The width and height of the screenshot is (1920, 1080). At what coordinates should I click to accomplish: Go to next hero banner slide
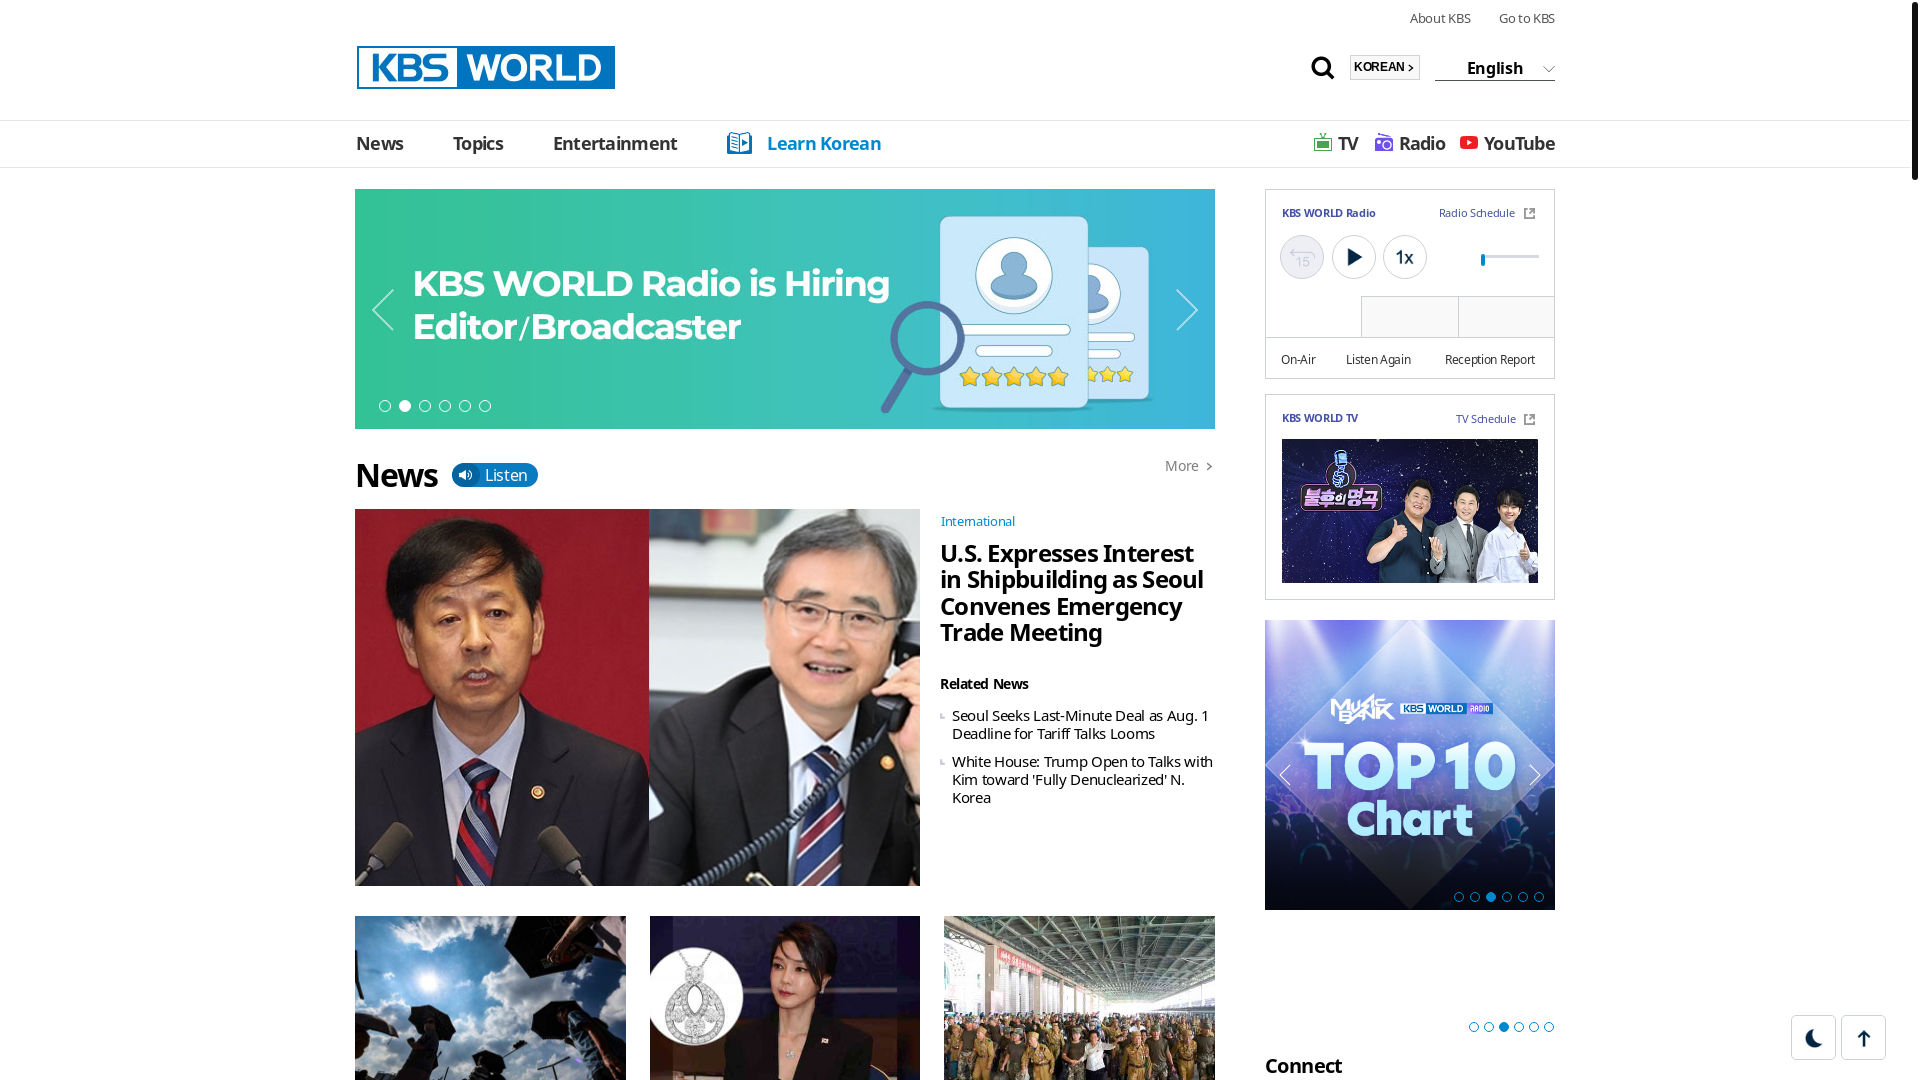click(x=1187, y=310)
